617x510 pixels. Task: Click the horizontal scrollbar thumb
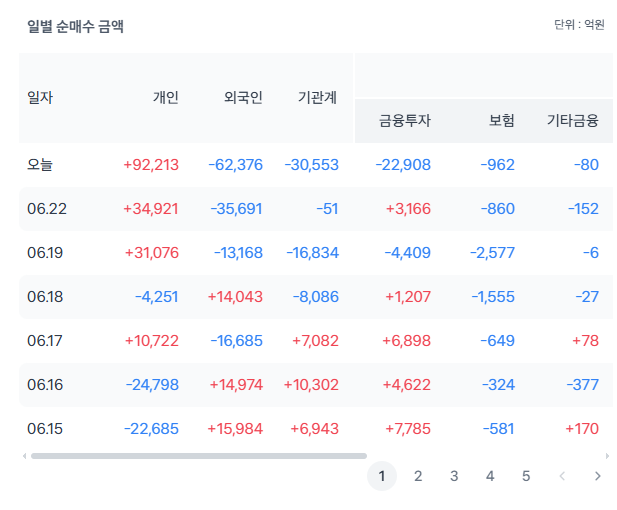[x=199, y=456]
